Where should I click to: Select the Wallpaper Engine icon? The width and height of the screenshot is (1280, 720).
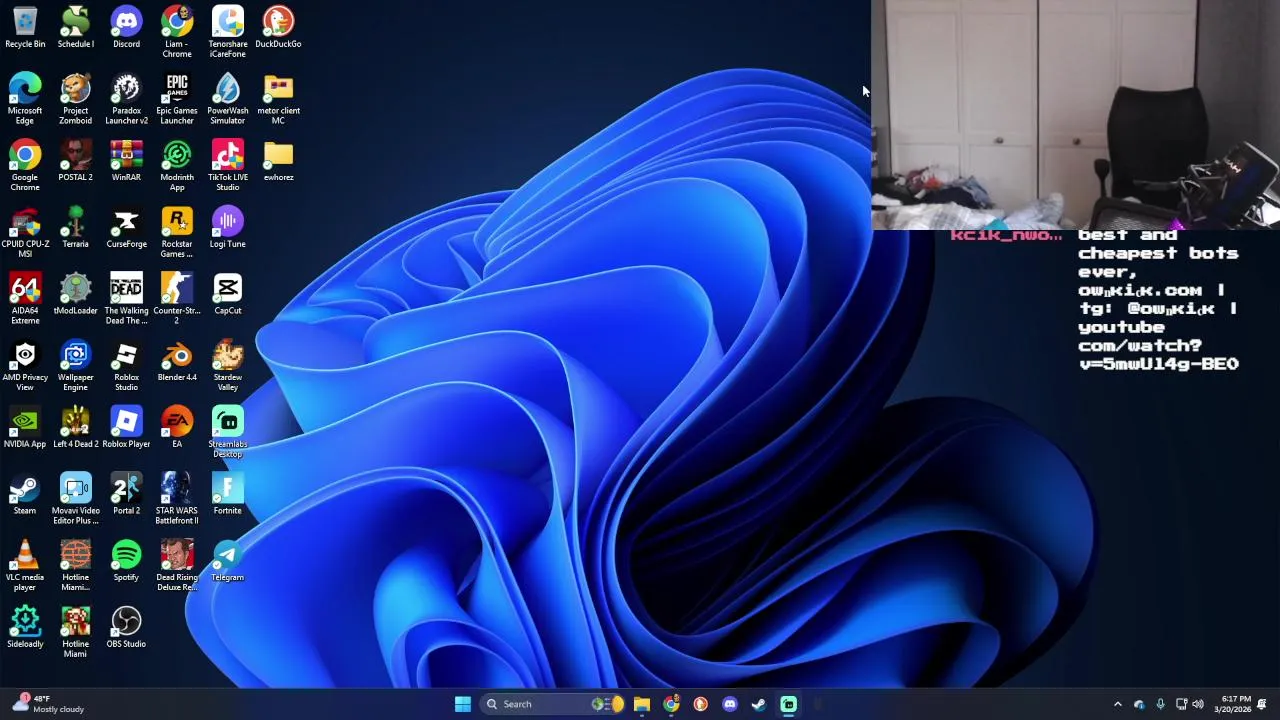click(76, 366)
